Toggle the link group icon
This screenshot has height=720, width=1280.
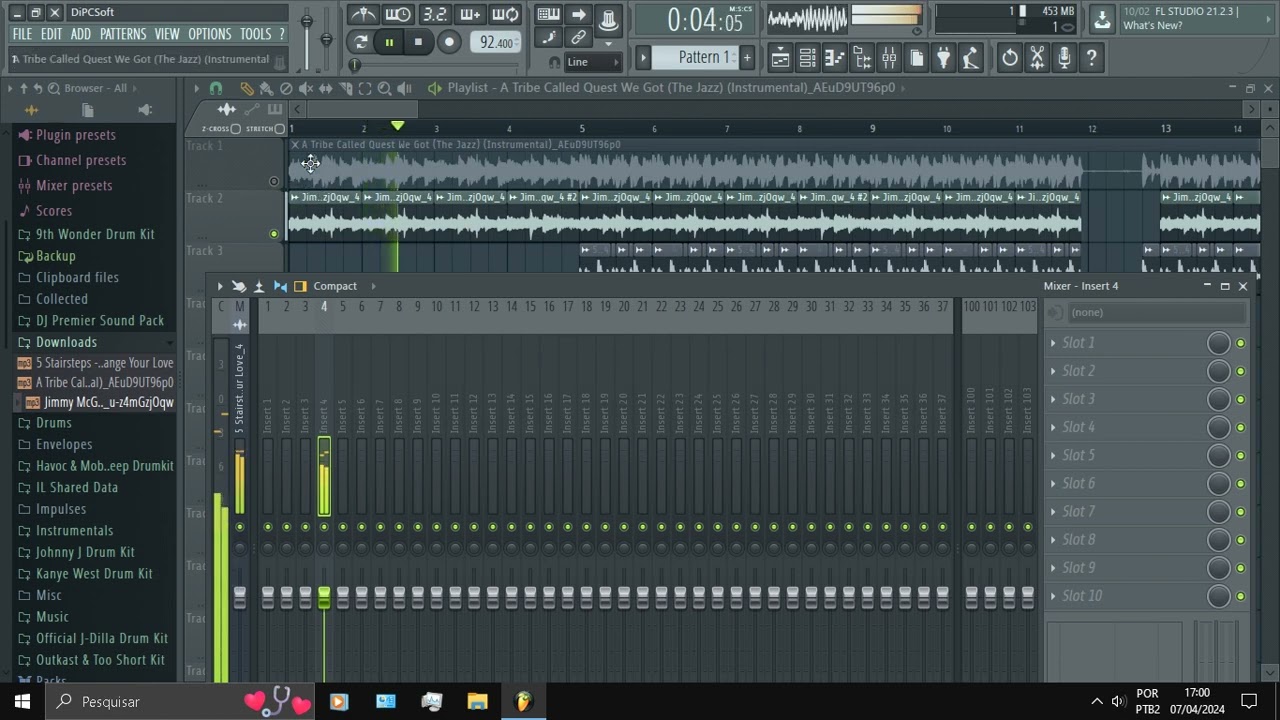[x=578, y=38]
